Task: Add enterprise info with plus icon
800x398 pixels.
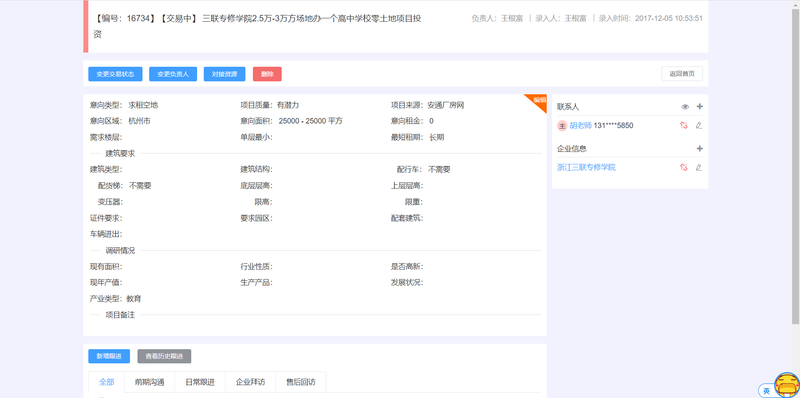Action: [699, 148]
